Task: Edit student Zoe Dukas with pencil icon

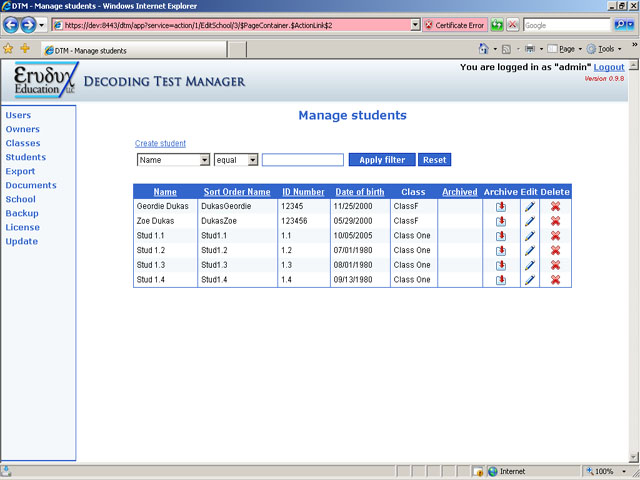Action: pyautogui.click(x=530, y=221)
